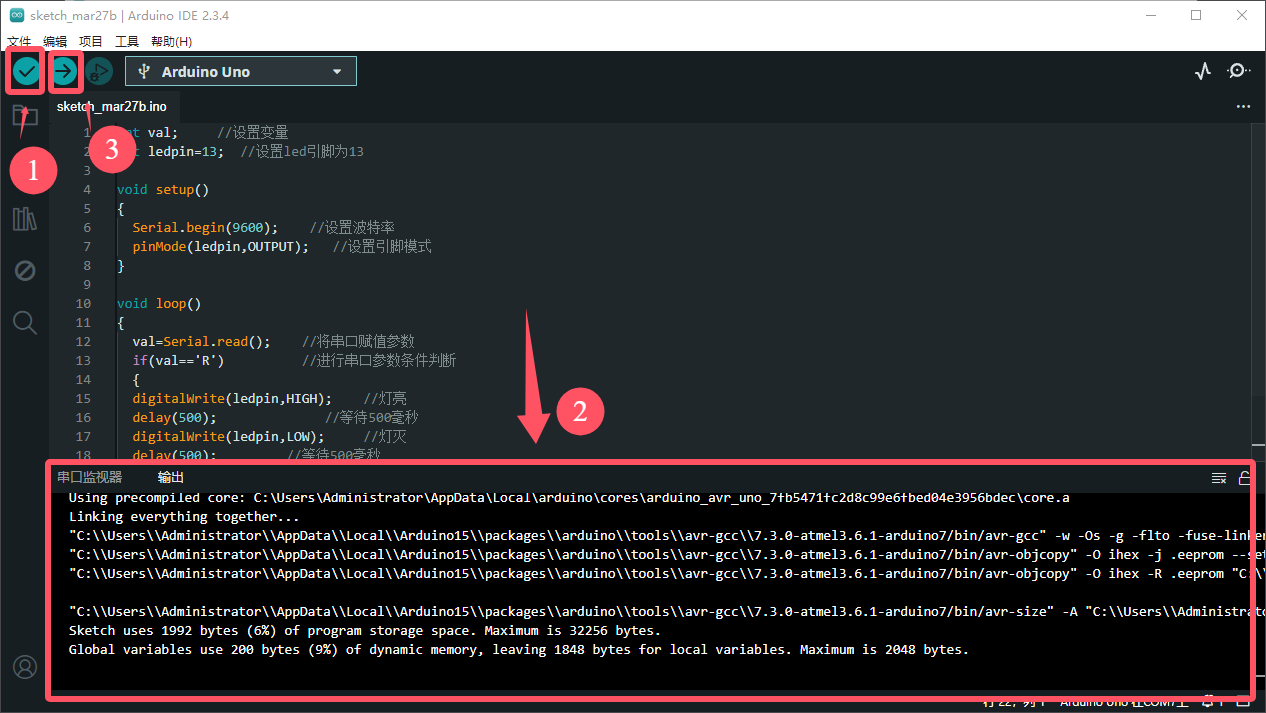Click the comment '//设置引脚模式'

tap(383, 246)
